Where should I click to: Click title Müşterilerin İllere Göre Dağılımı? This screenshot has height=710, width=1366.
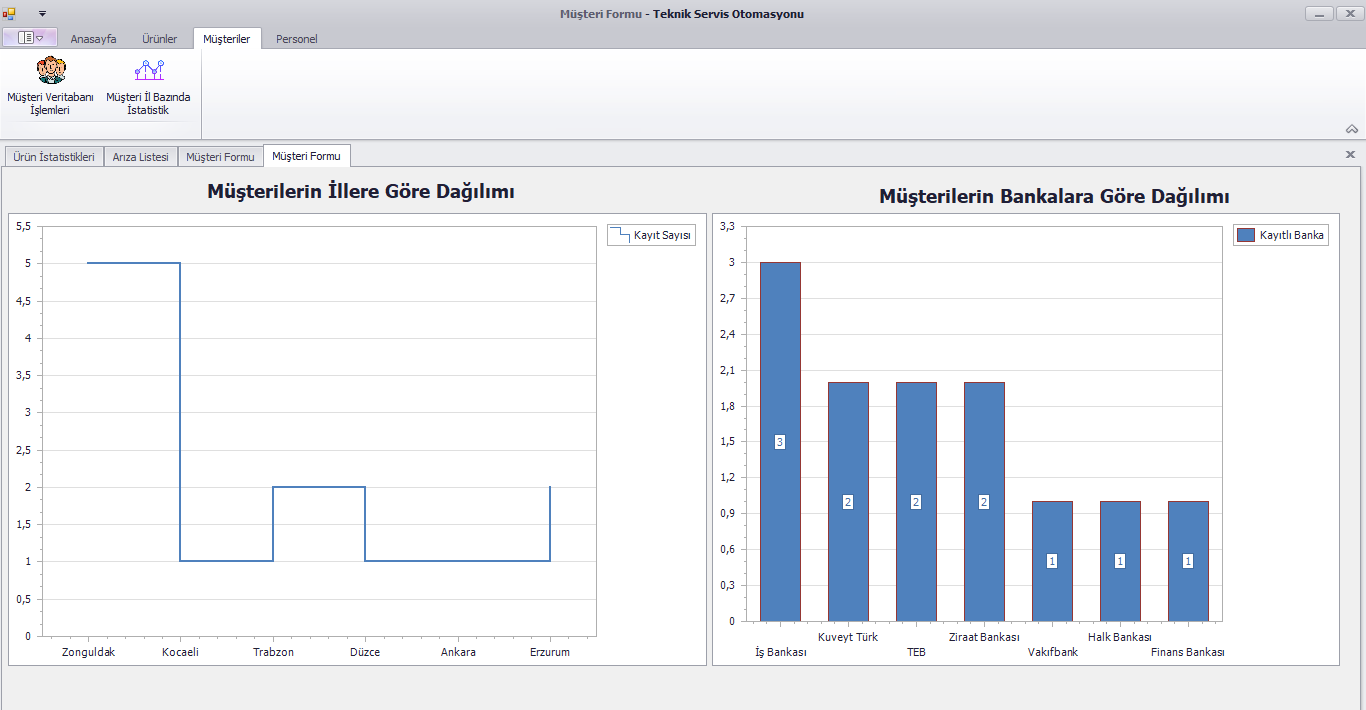[361, 191]
